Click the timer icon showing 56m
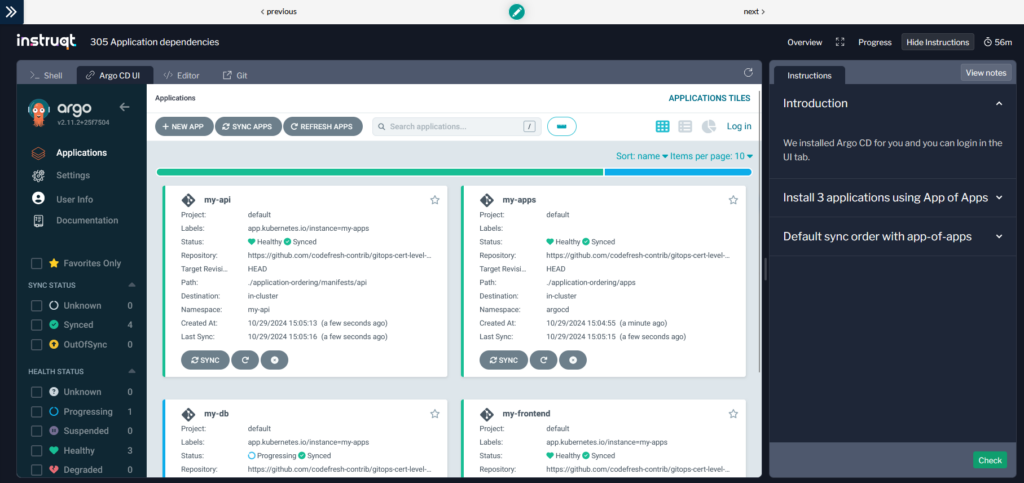The height and width of the screenshot is (483, 1024). [987, 42]
